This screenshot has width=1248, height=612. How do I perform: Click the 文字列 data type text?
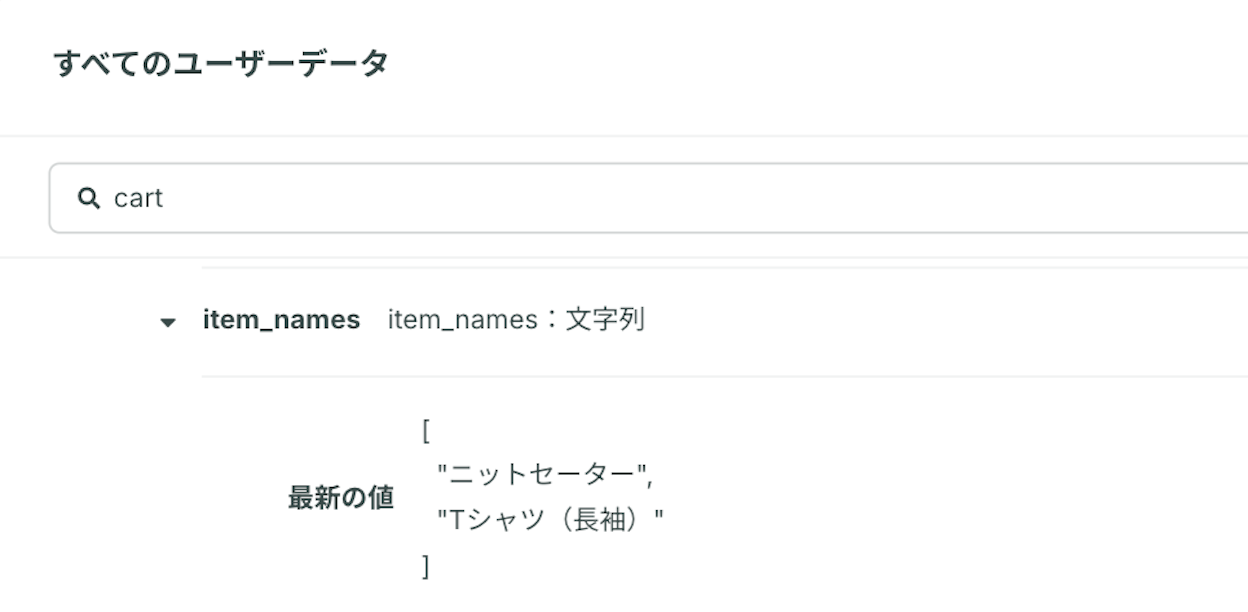click(606, 320)
